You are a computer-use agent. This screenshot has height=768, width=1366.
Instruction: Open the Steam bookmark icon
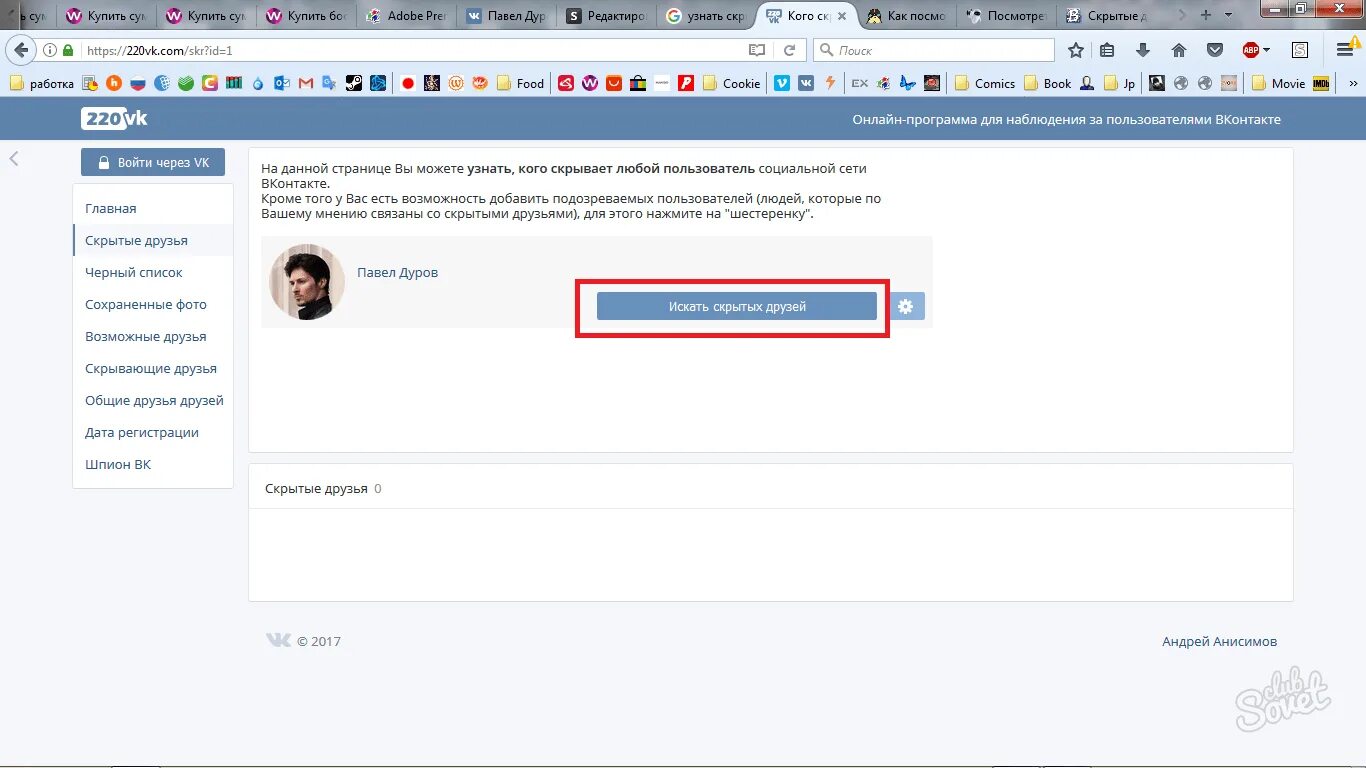(355, 84)
